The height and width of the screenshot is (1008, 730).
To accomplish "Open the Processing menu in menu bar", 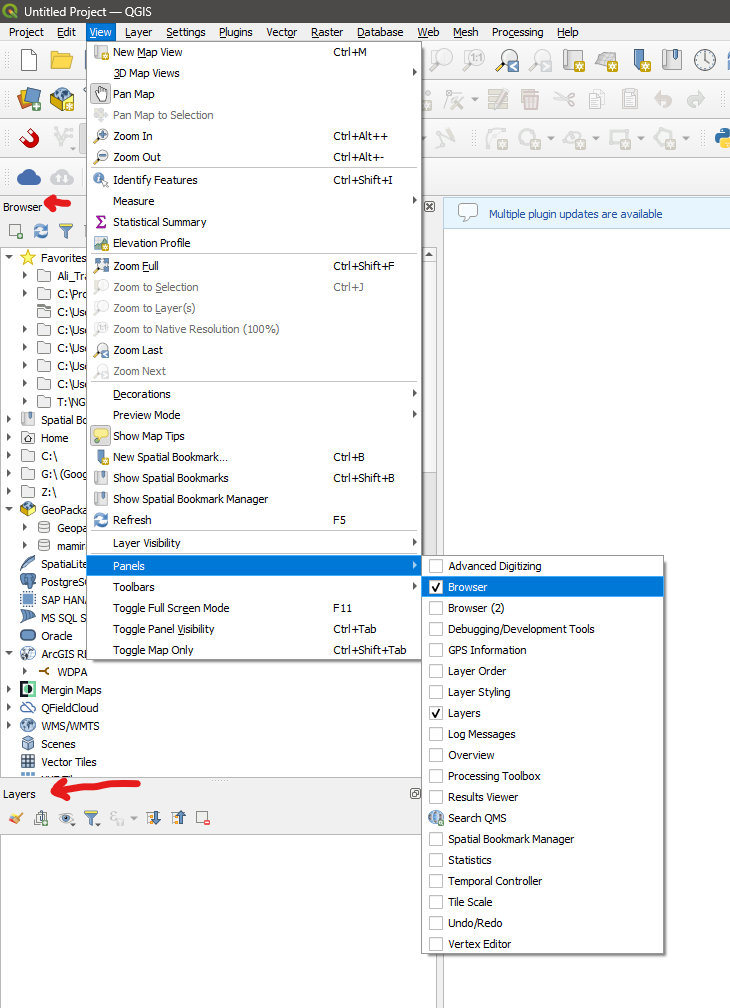I will (x=517, y=32).
